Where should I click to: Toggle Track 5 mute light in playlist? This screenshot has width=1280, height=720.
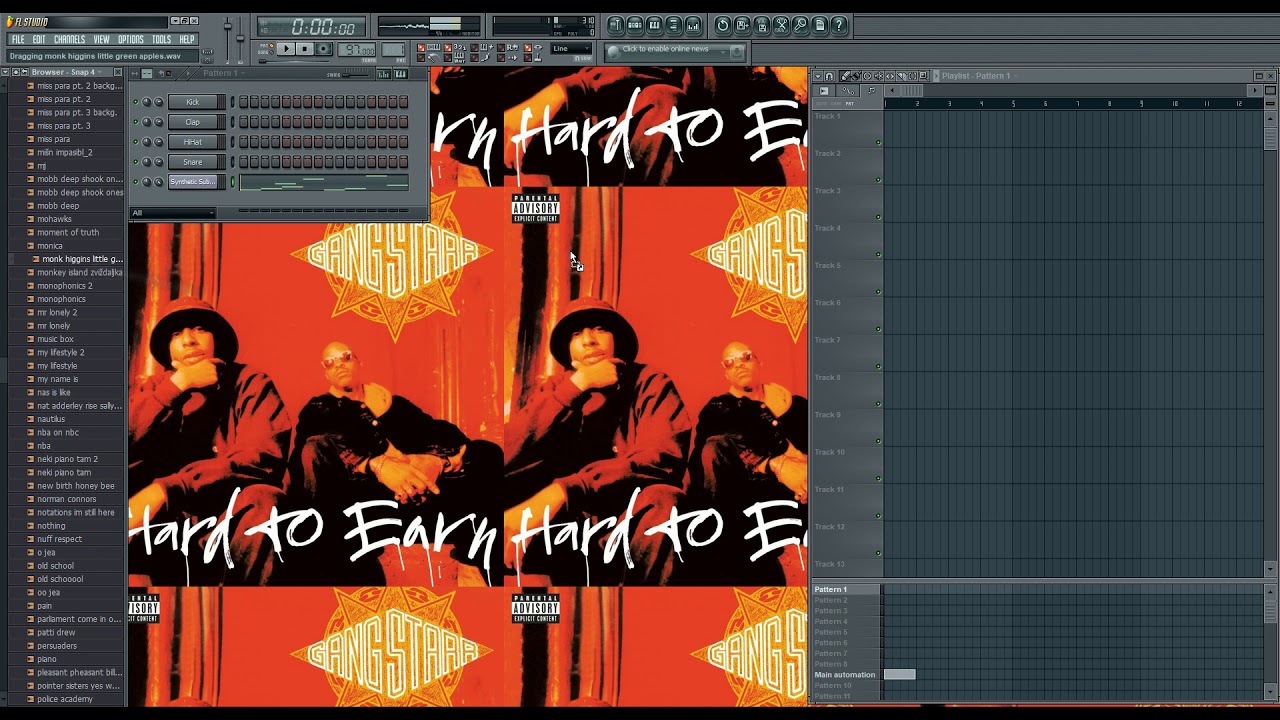879,291
